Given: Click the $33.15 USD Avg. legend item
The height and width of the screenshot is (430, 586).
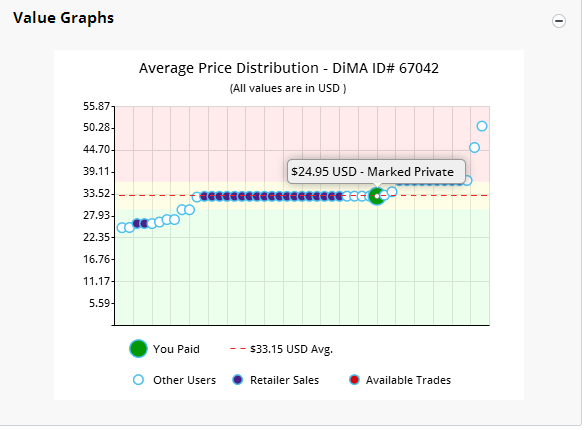Looking at the screenshot, I should coord(281,349).
